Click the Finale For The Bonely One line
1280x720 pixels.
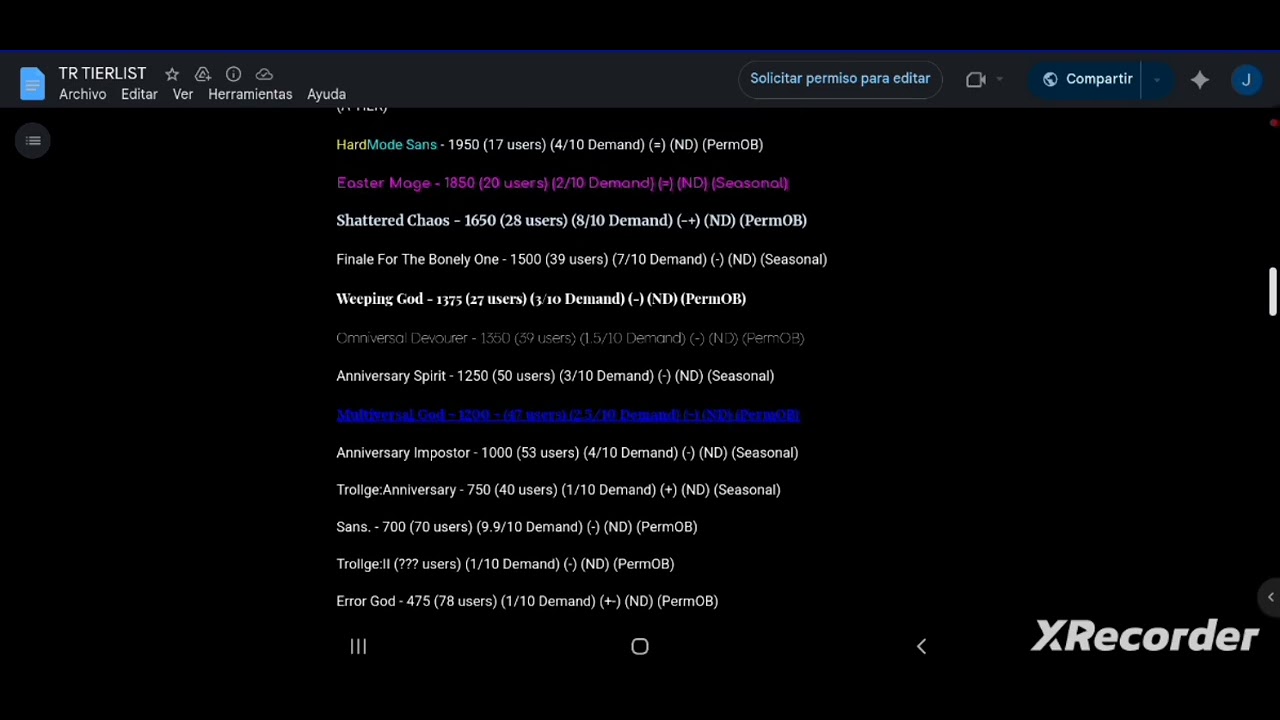pyautogui.click(x=582, y=260)
